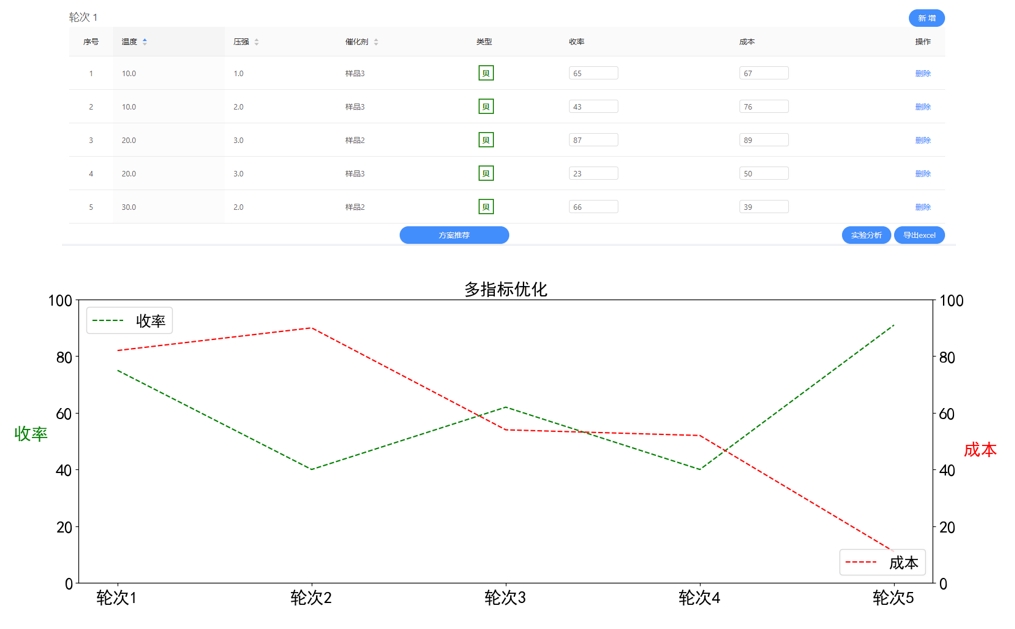Remove row 3 via 删除 link
The width and height of the screenshot is (1015, 629).
[x=922, y=140]
